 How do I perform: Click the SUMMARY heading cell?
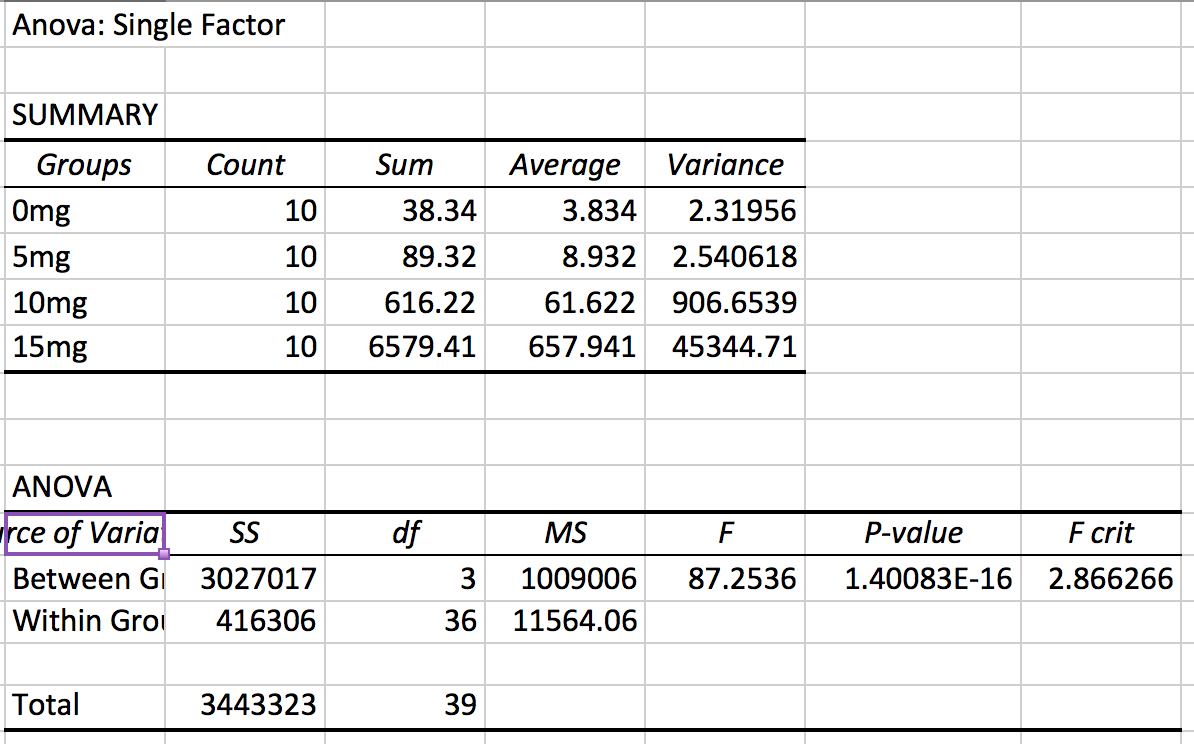[x=84, y=115]
